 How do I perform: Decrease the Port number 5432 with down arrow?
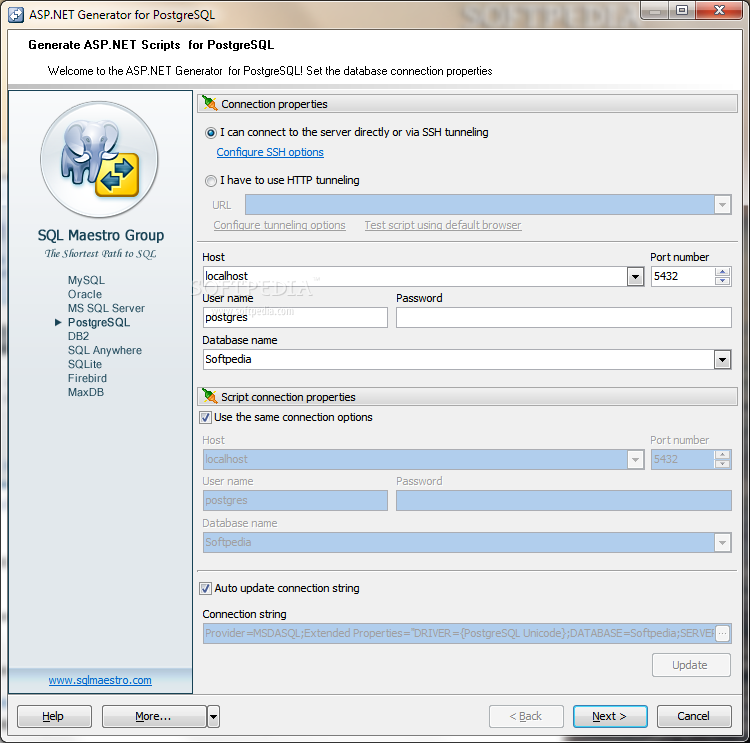[x=722, y=281]
